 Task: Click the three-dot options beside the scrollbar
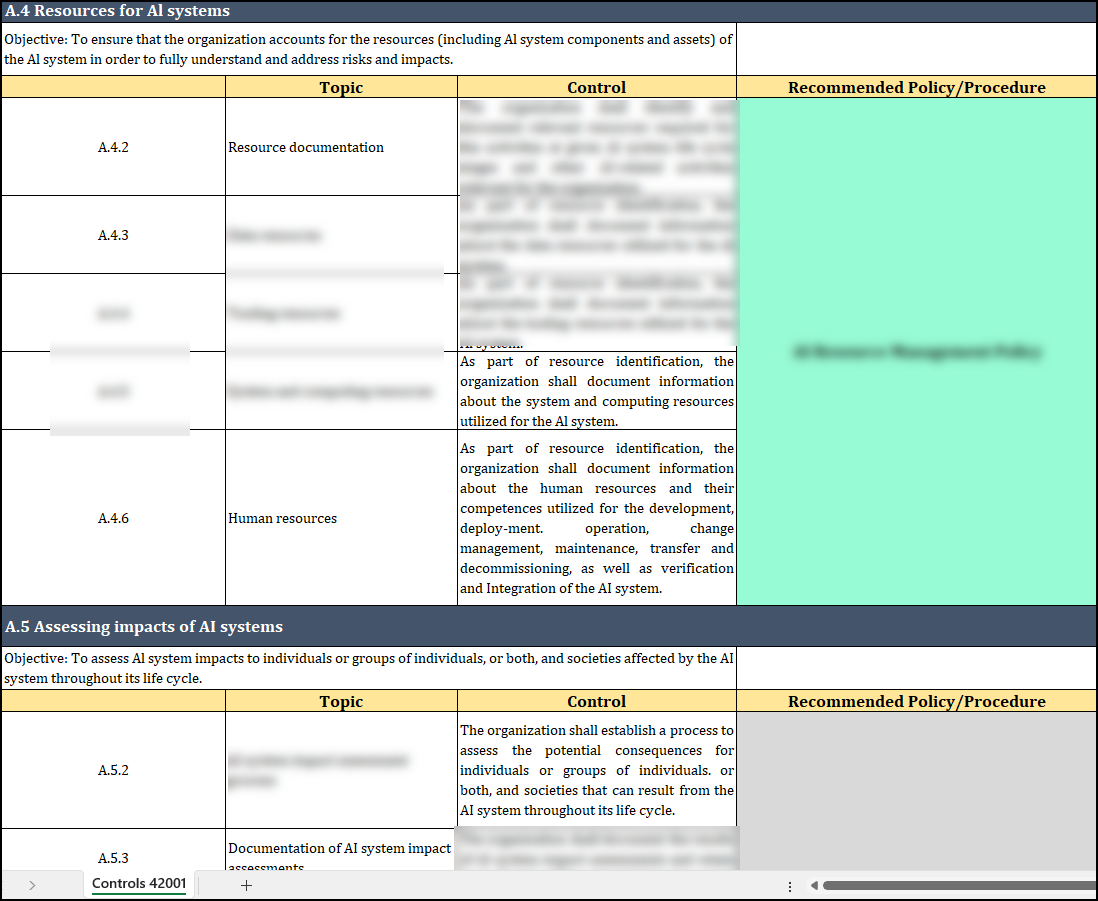click(790, 886)
